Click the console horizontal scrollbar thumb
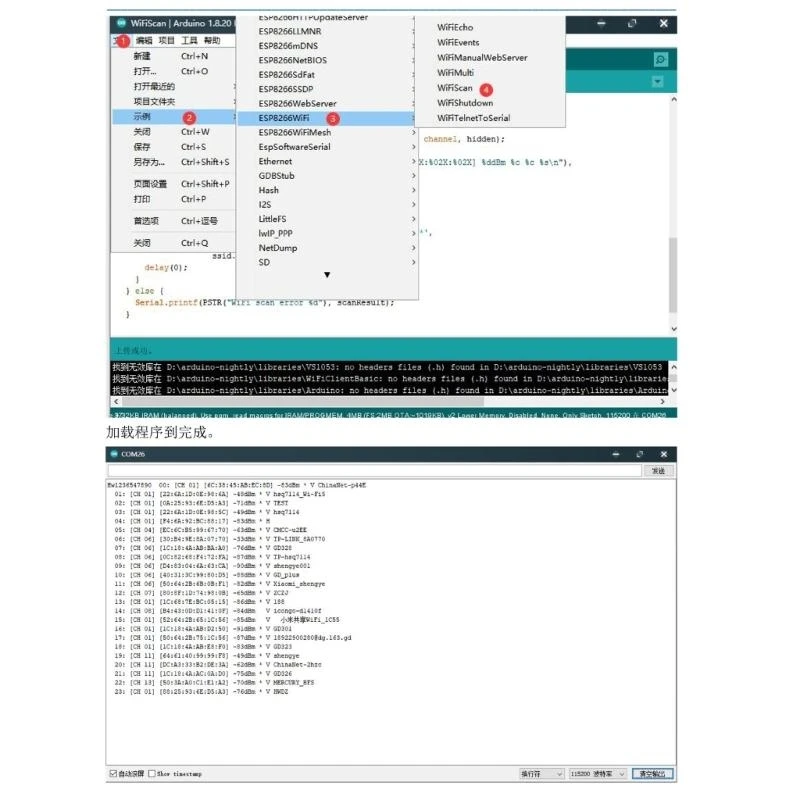 [303, 402]
